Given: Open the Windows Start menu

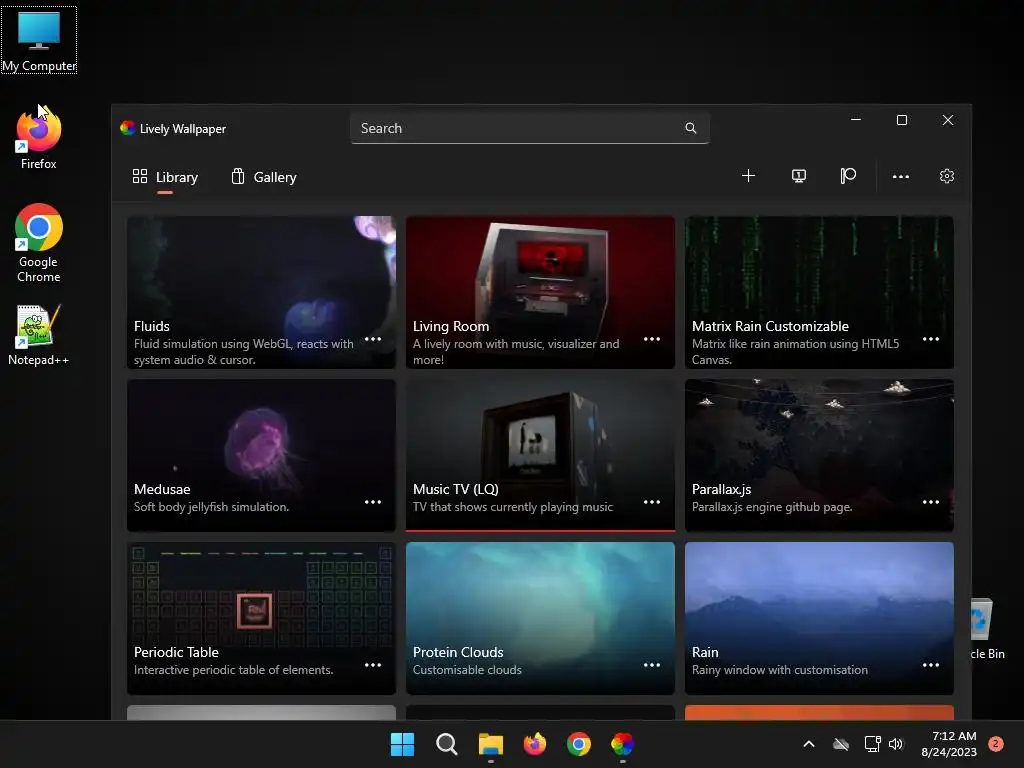Looking at the screenshot, I should click(402, 744).
